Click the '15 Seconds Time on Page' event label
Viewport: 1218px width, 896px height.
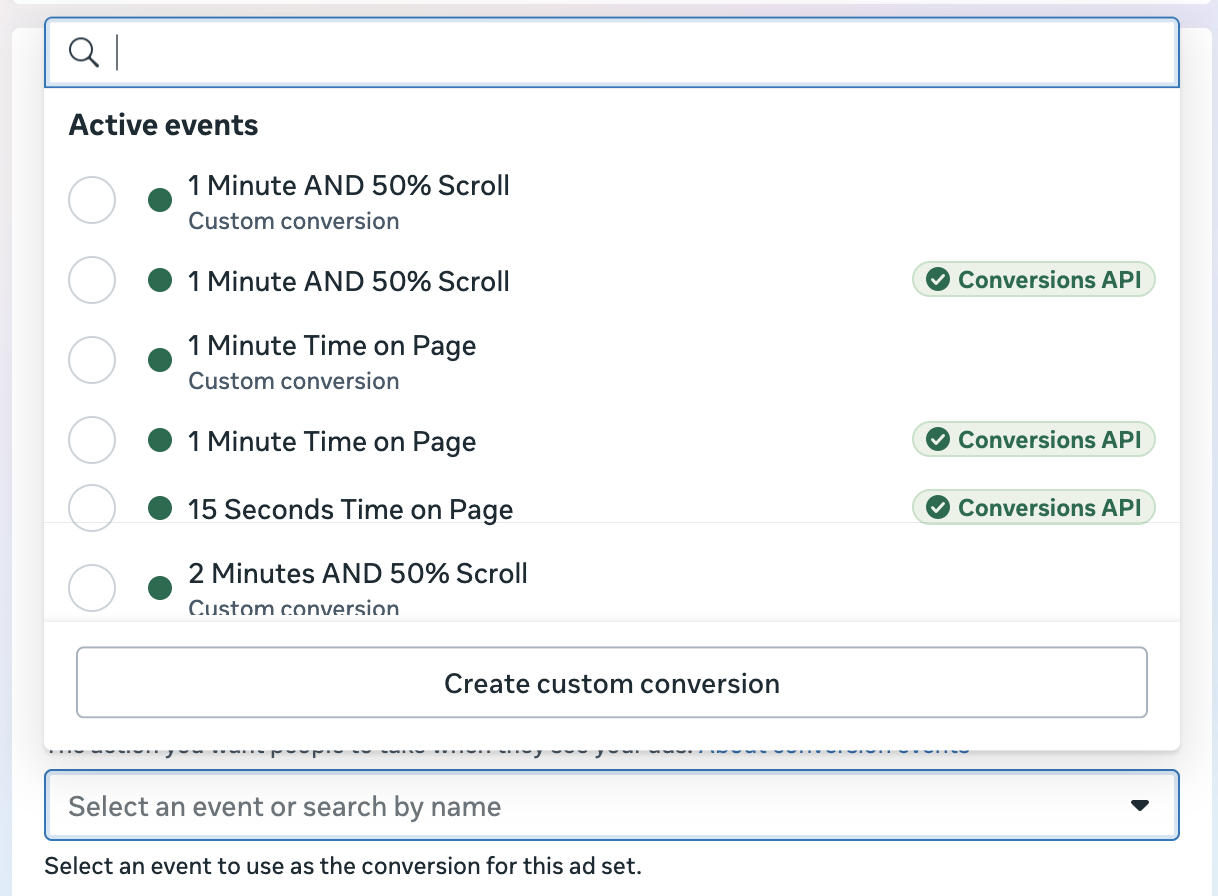350,509
